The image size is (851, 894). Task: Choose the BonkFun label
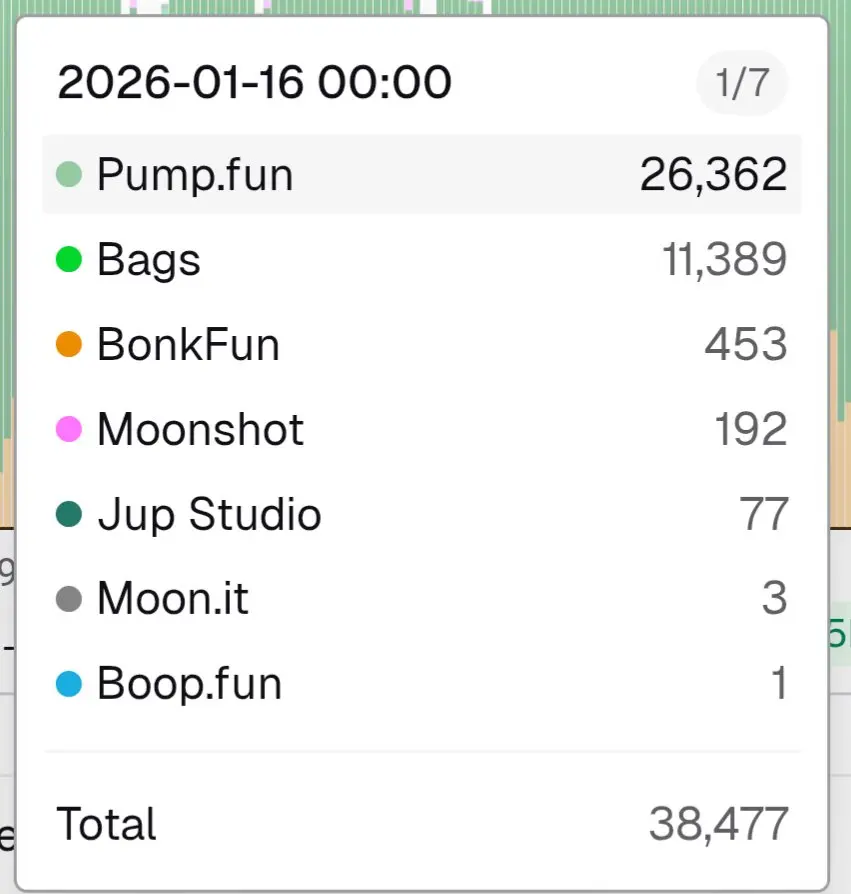click(x=188, y=345)
